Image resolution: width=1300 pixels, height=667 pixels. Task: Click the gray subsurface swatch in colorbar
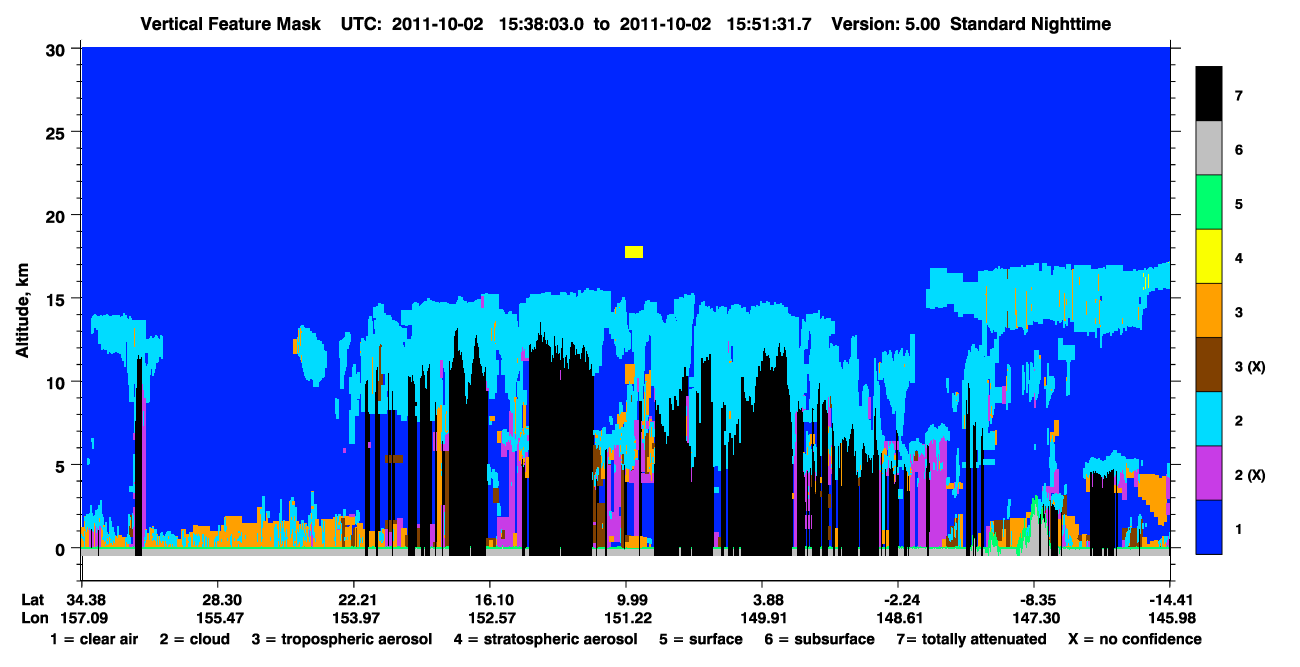tap(1209, 149)
